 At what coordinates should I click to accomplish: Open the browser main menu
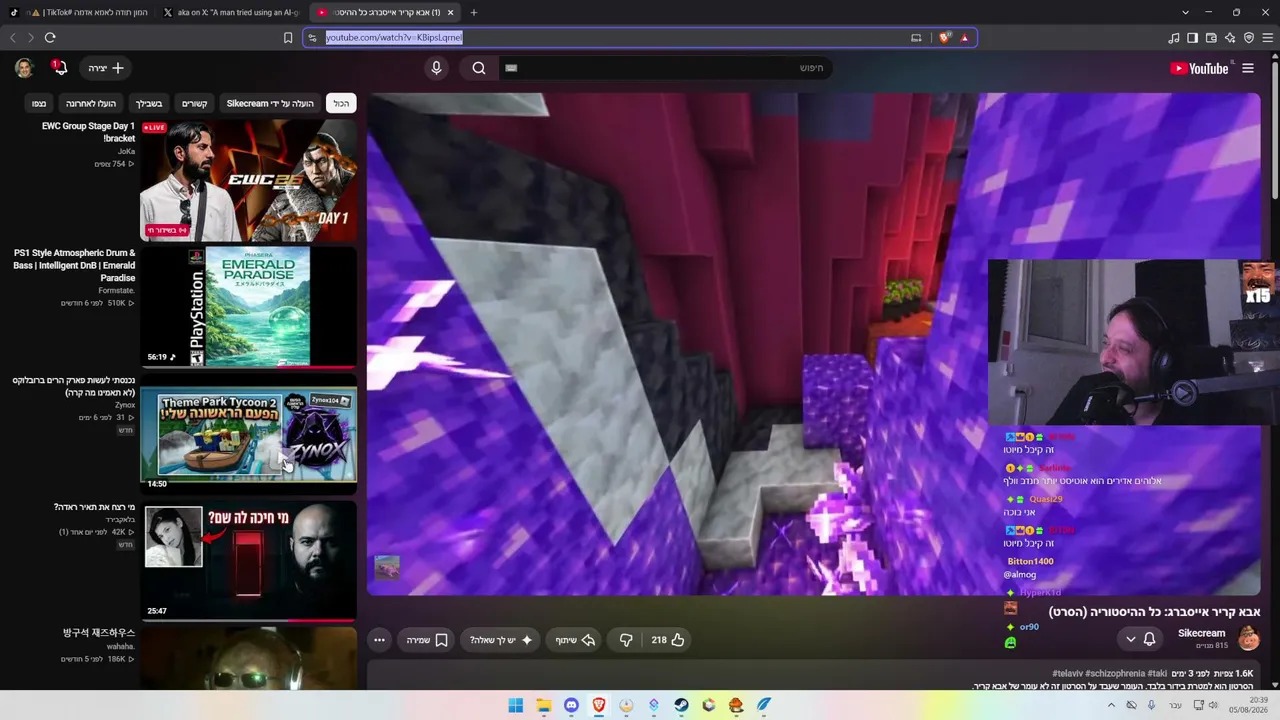[1268, 38]
